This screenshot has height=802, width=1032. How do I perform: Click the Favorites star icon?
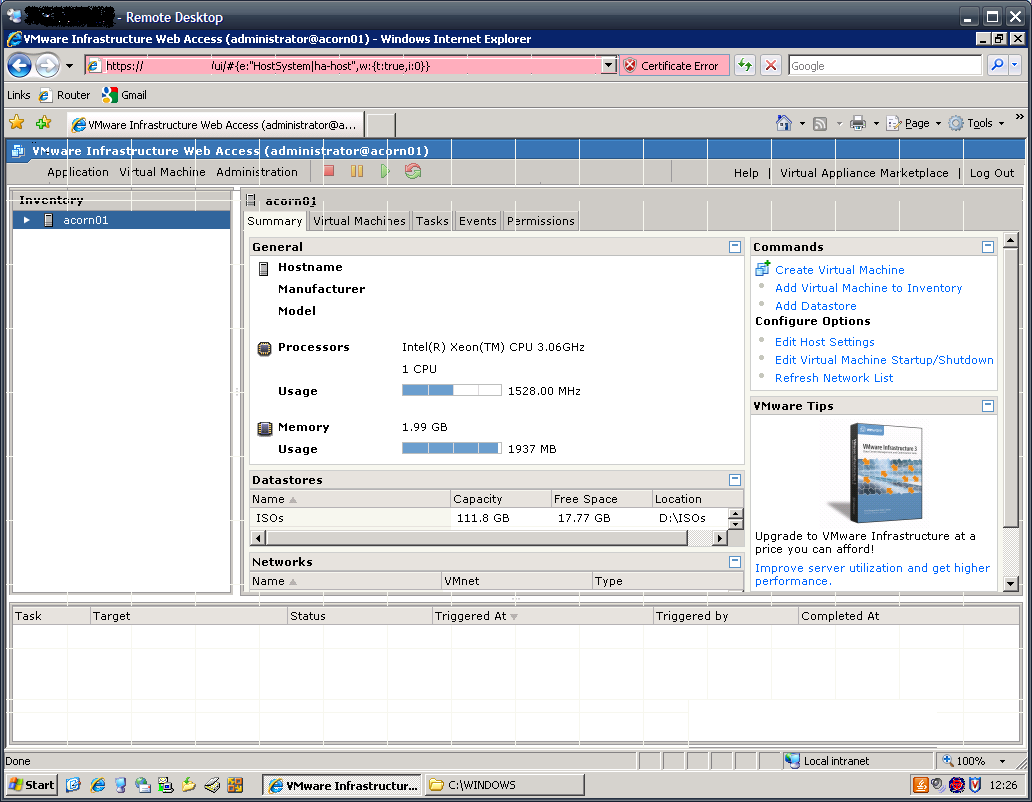16,122
